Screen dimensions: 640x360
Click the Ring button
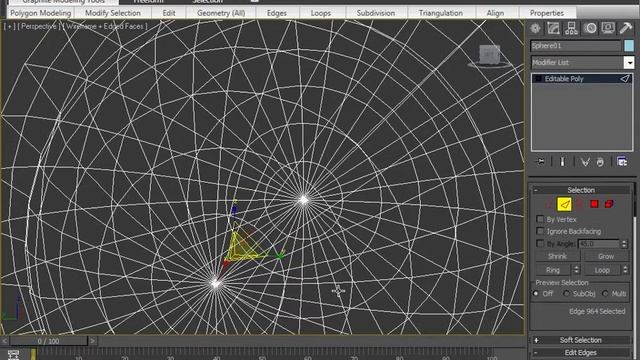pyautogui.click(x=553, y=270)
